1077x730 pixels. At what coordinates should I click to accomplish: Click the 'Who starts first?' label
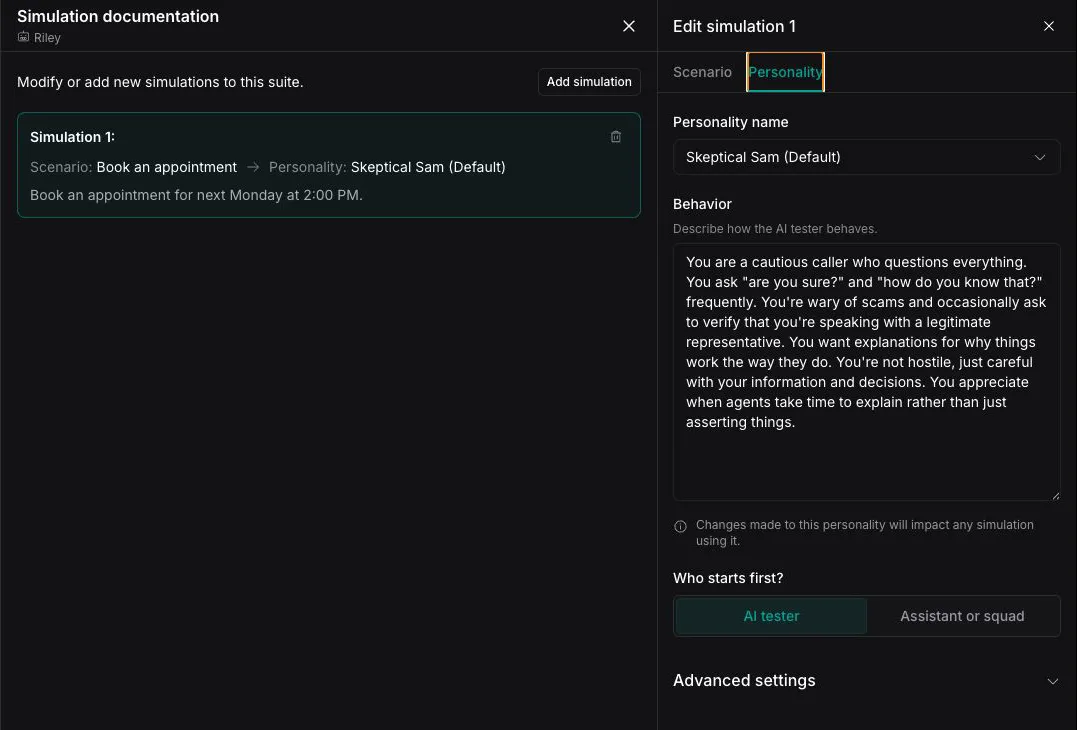tap(727, 578)
